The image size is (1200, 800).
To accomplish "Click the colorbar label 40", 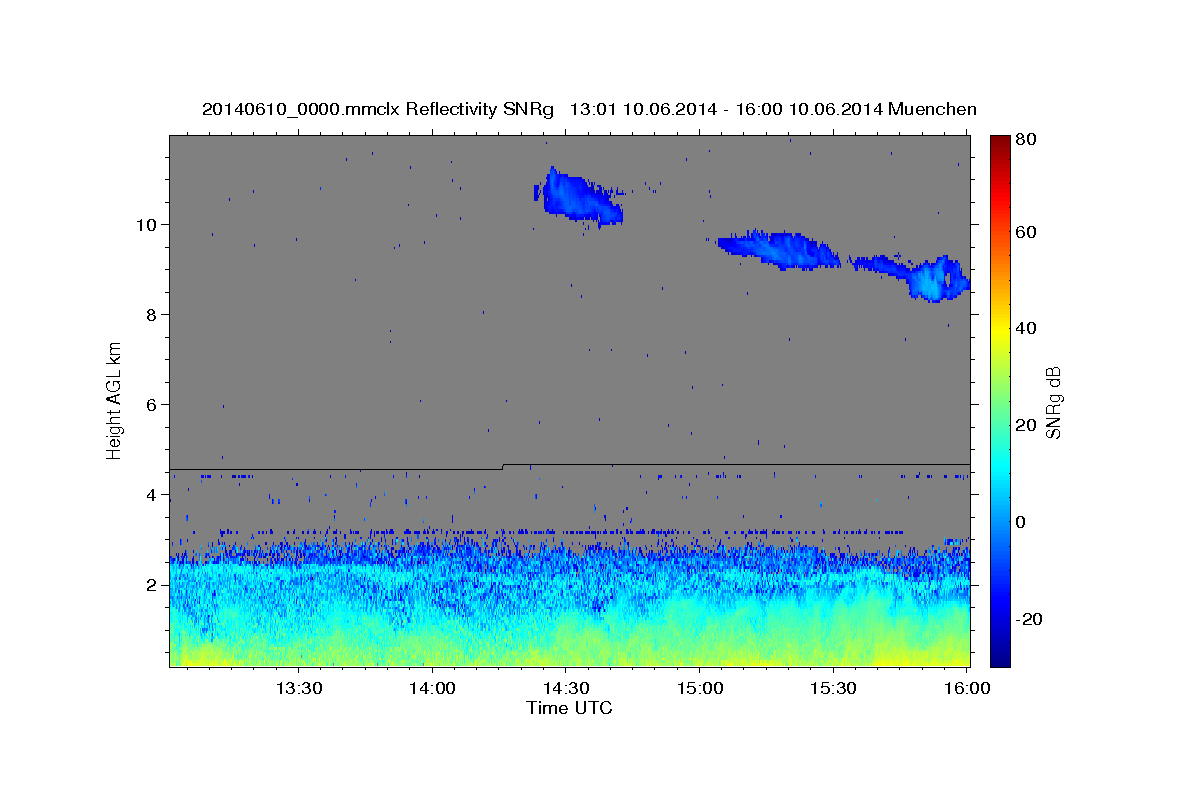I will 1025,328.
